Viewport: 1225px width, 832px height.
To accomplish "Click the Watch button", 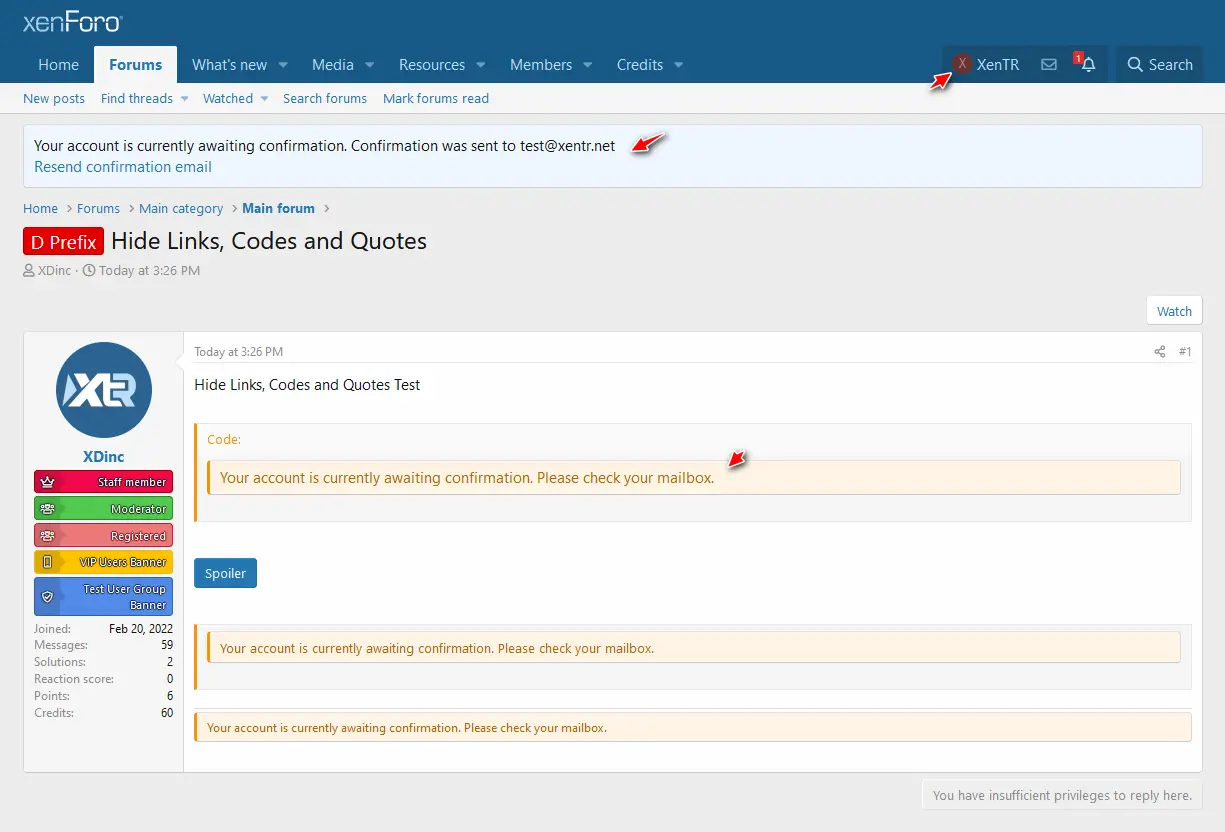I will [1174, 311].
